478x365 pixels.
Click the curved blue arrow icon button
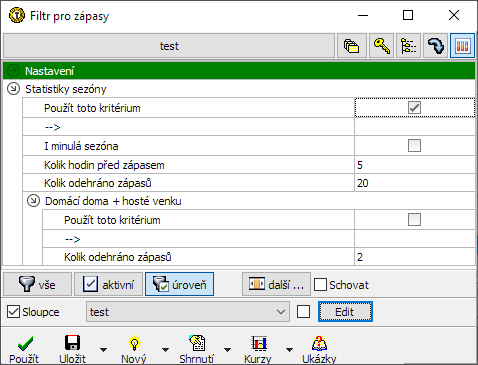pos(435,46)
